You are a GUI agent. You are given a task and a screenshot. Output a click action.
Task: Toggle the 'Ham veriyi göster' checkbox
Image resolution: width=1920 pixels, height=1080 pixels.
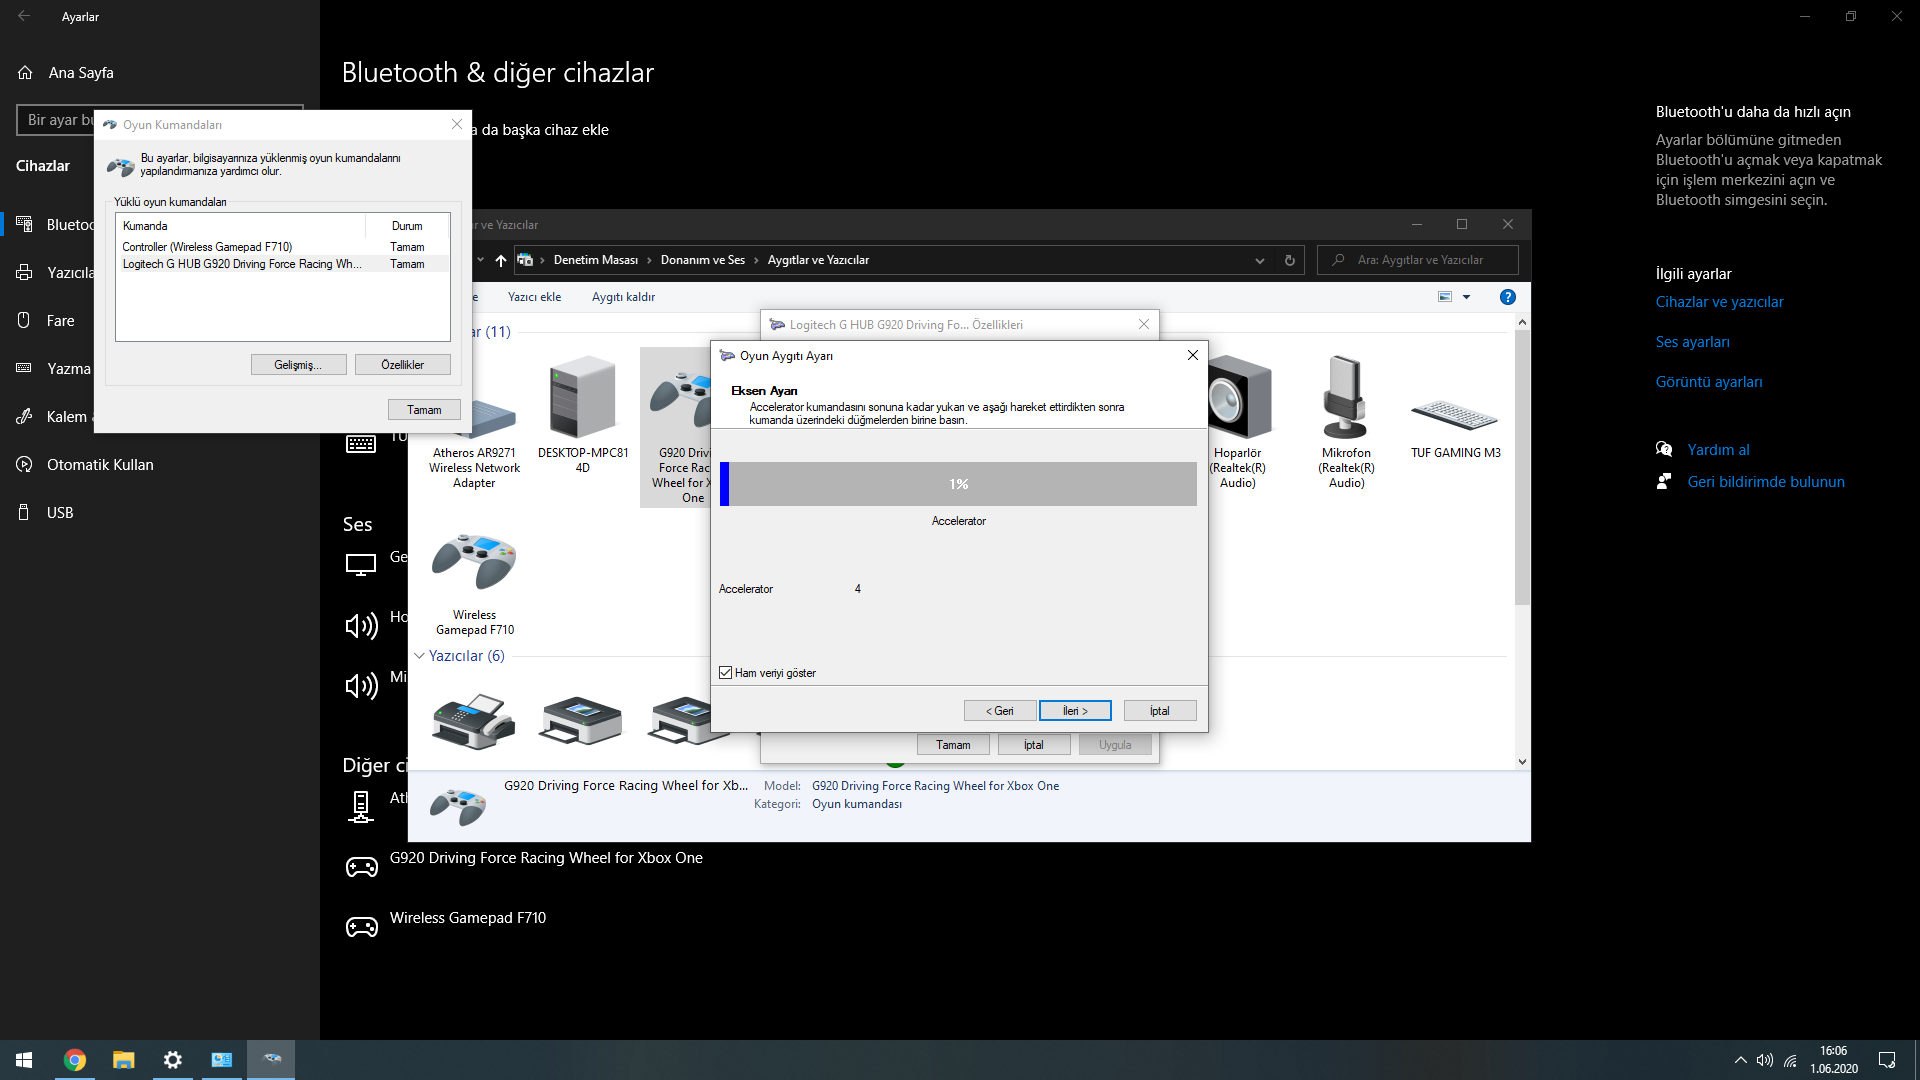tap(725, 673)
